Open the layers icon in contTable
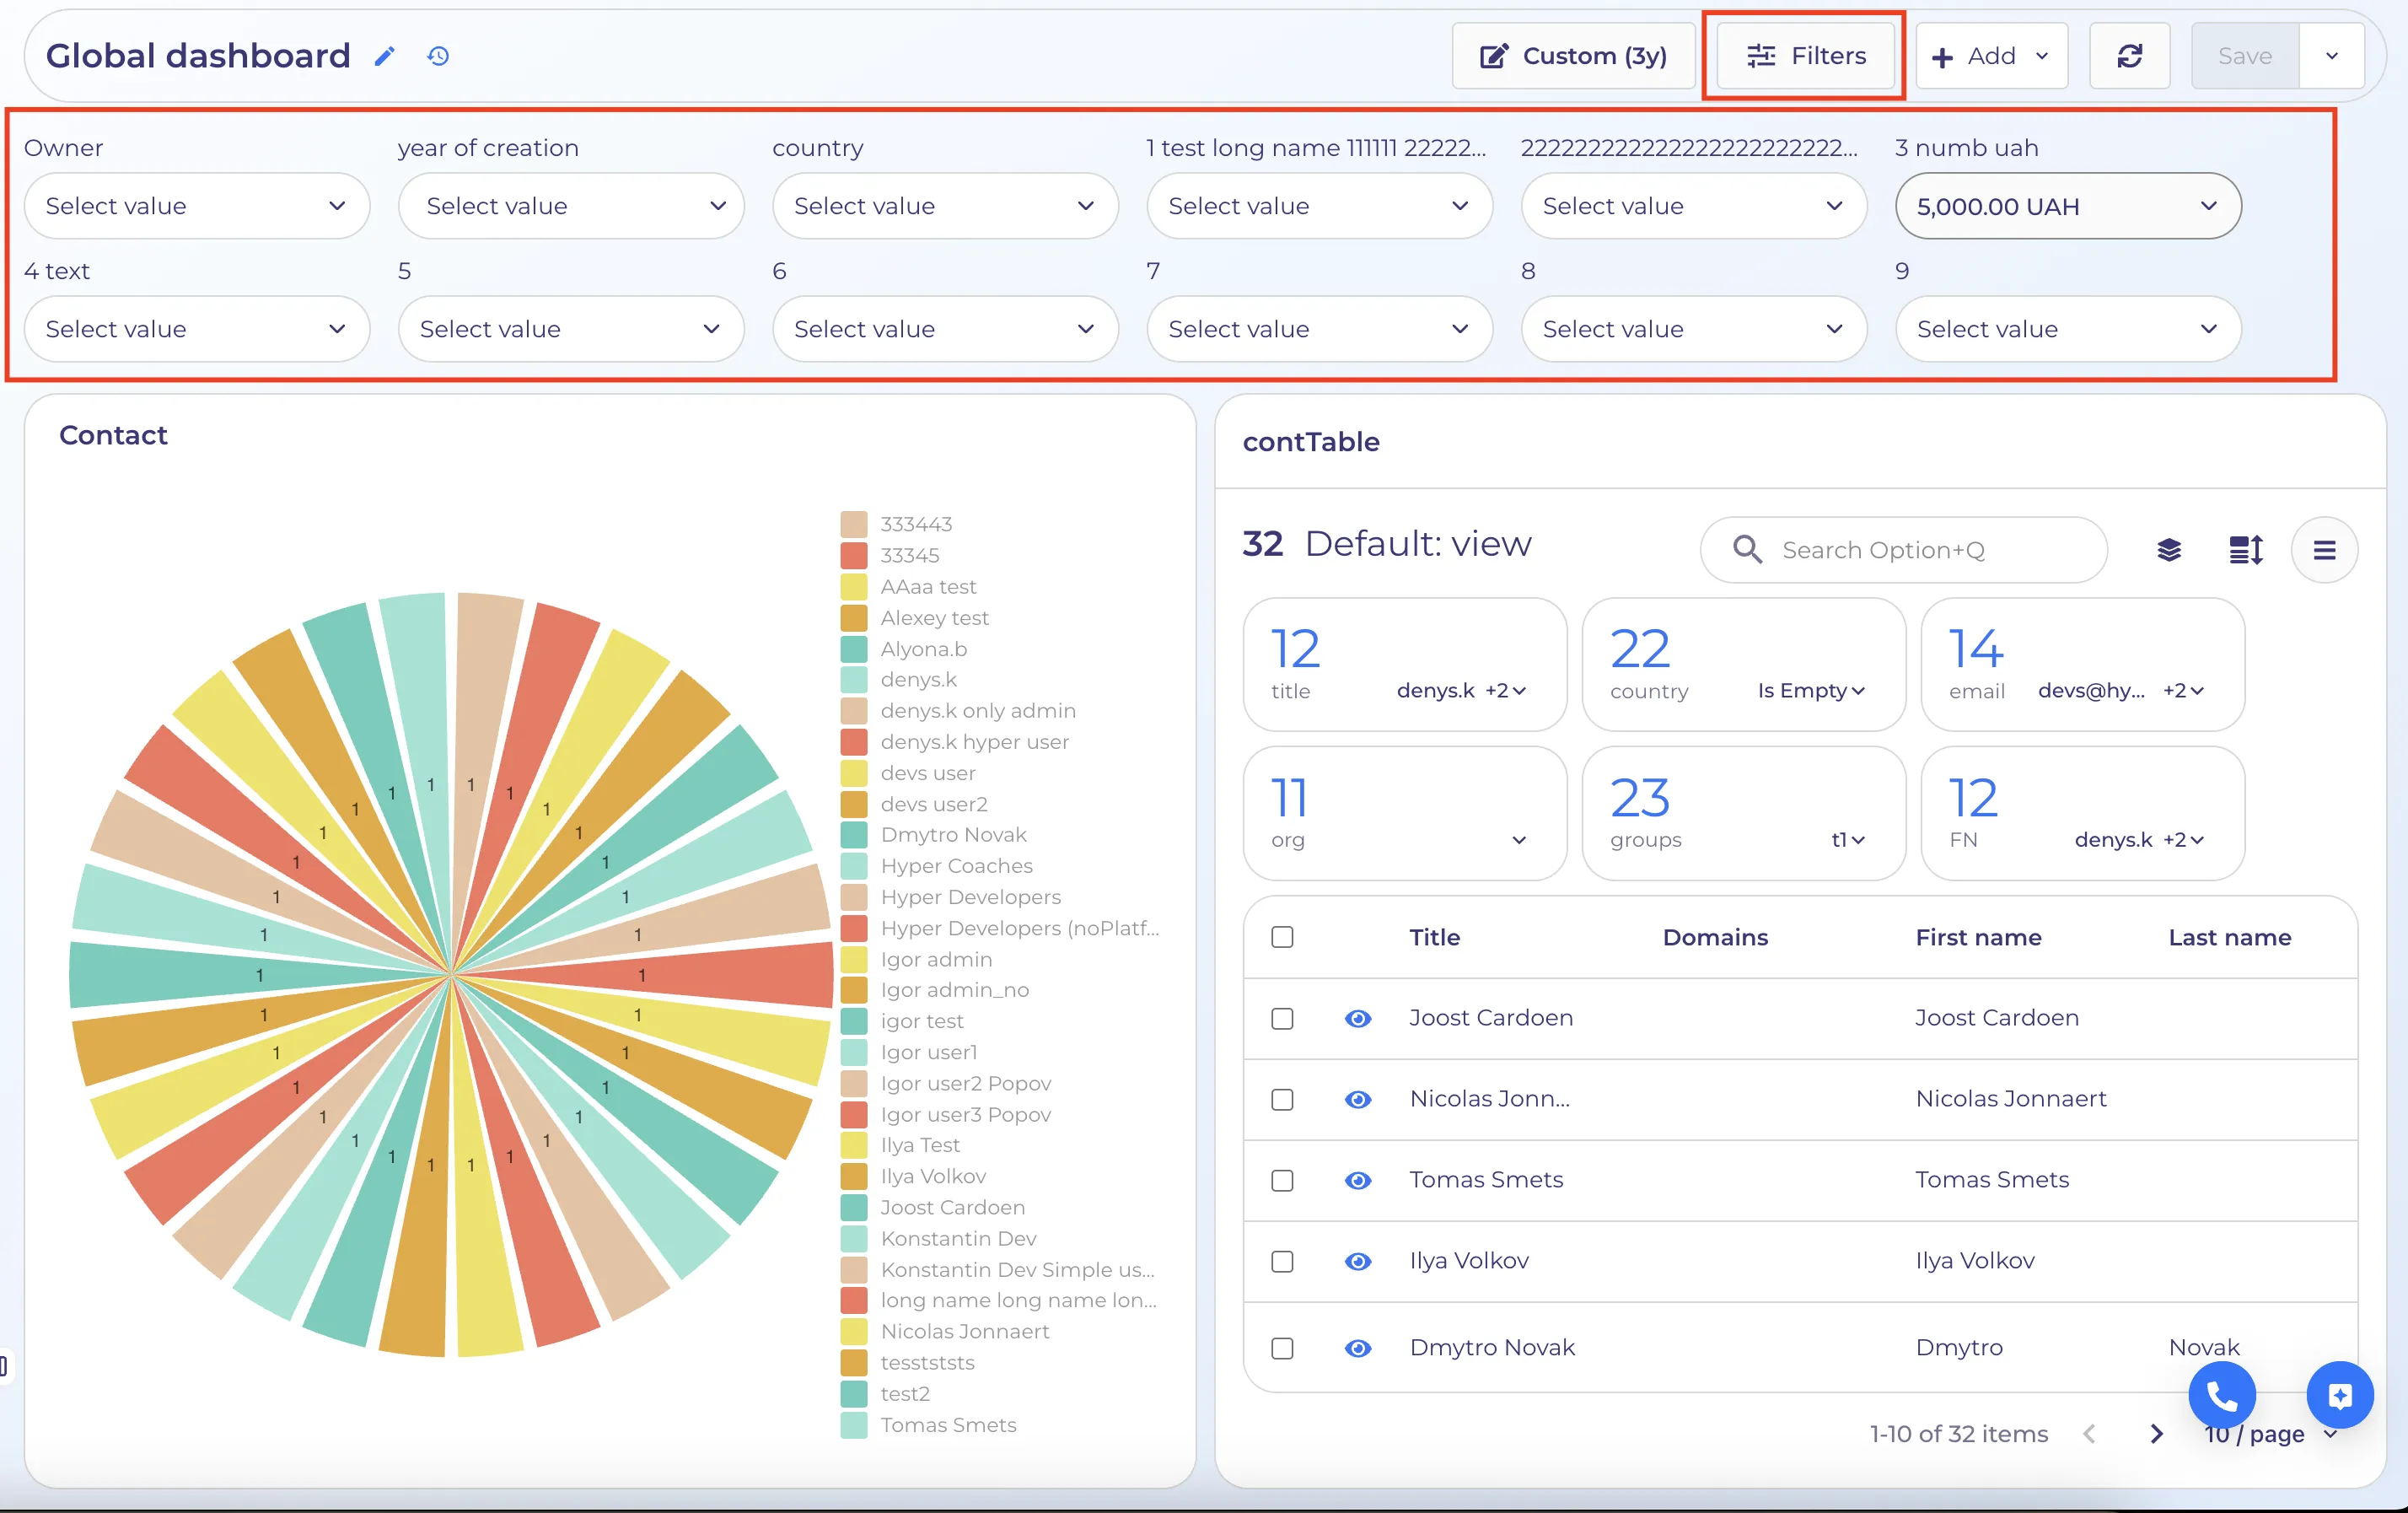 click(2168, 550)
